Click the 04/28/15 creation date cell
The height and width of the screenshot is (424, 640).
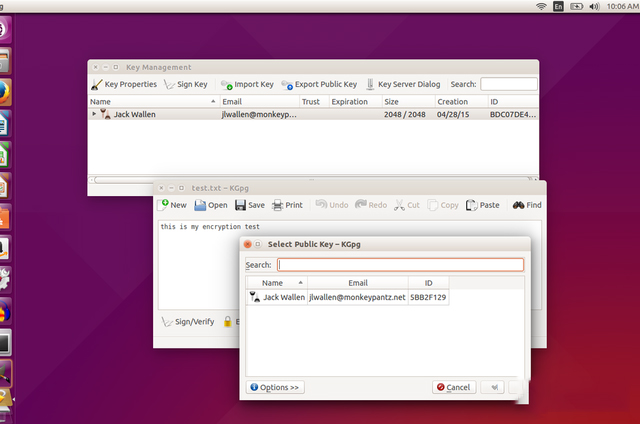pyautogui.click(x=453, y=115)
